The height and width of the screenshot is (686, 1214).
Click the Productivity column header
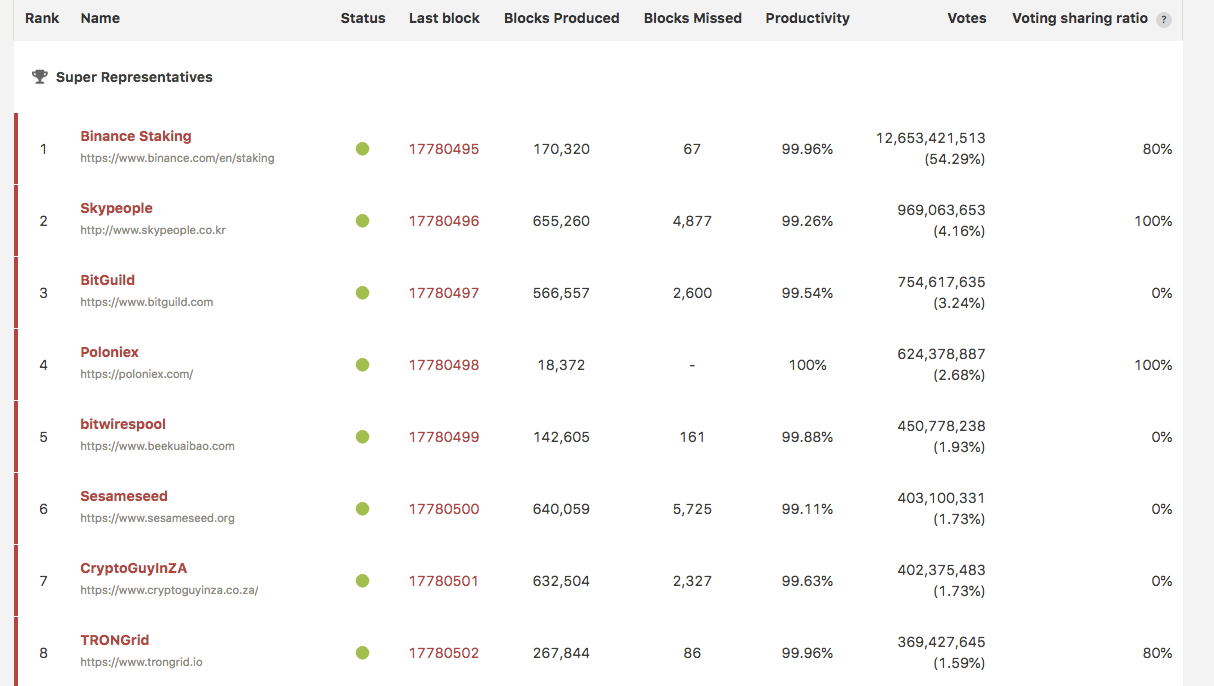pyautogui.click(x=807, y=18)
